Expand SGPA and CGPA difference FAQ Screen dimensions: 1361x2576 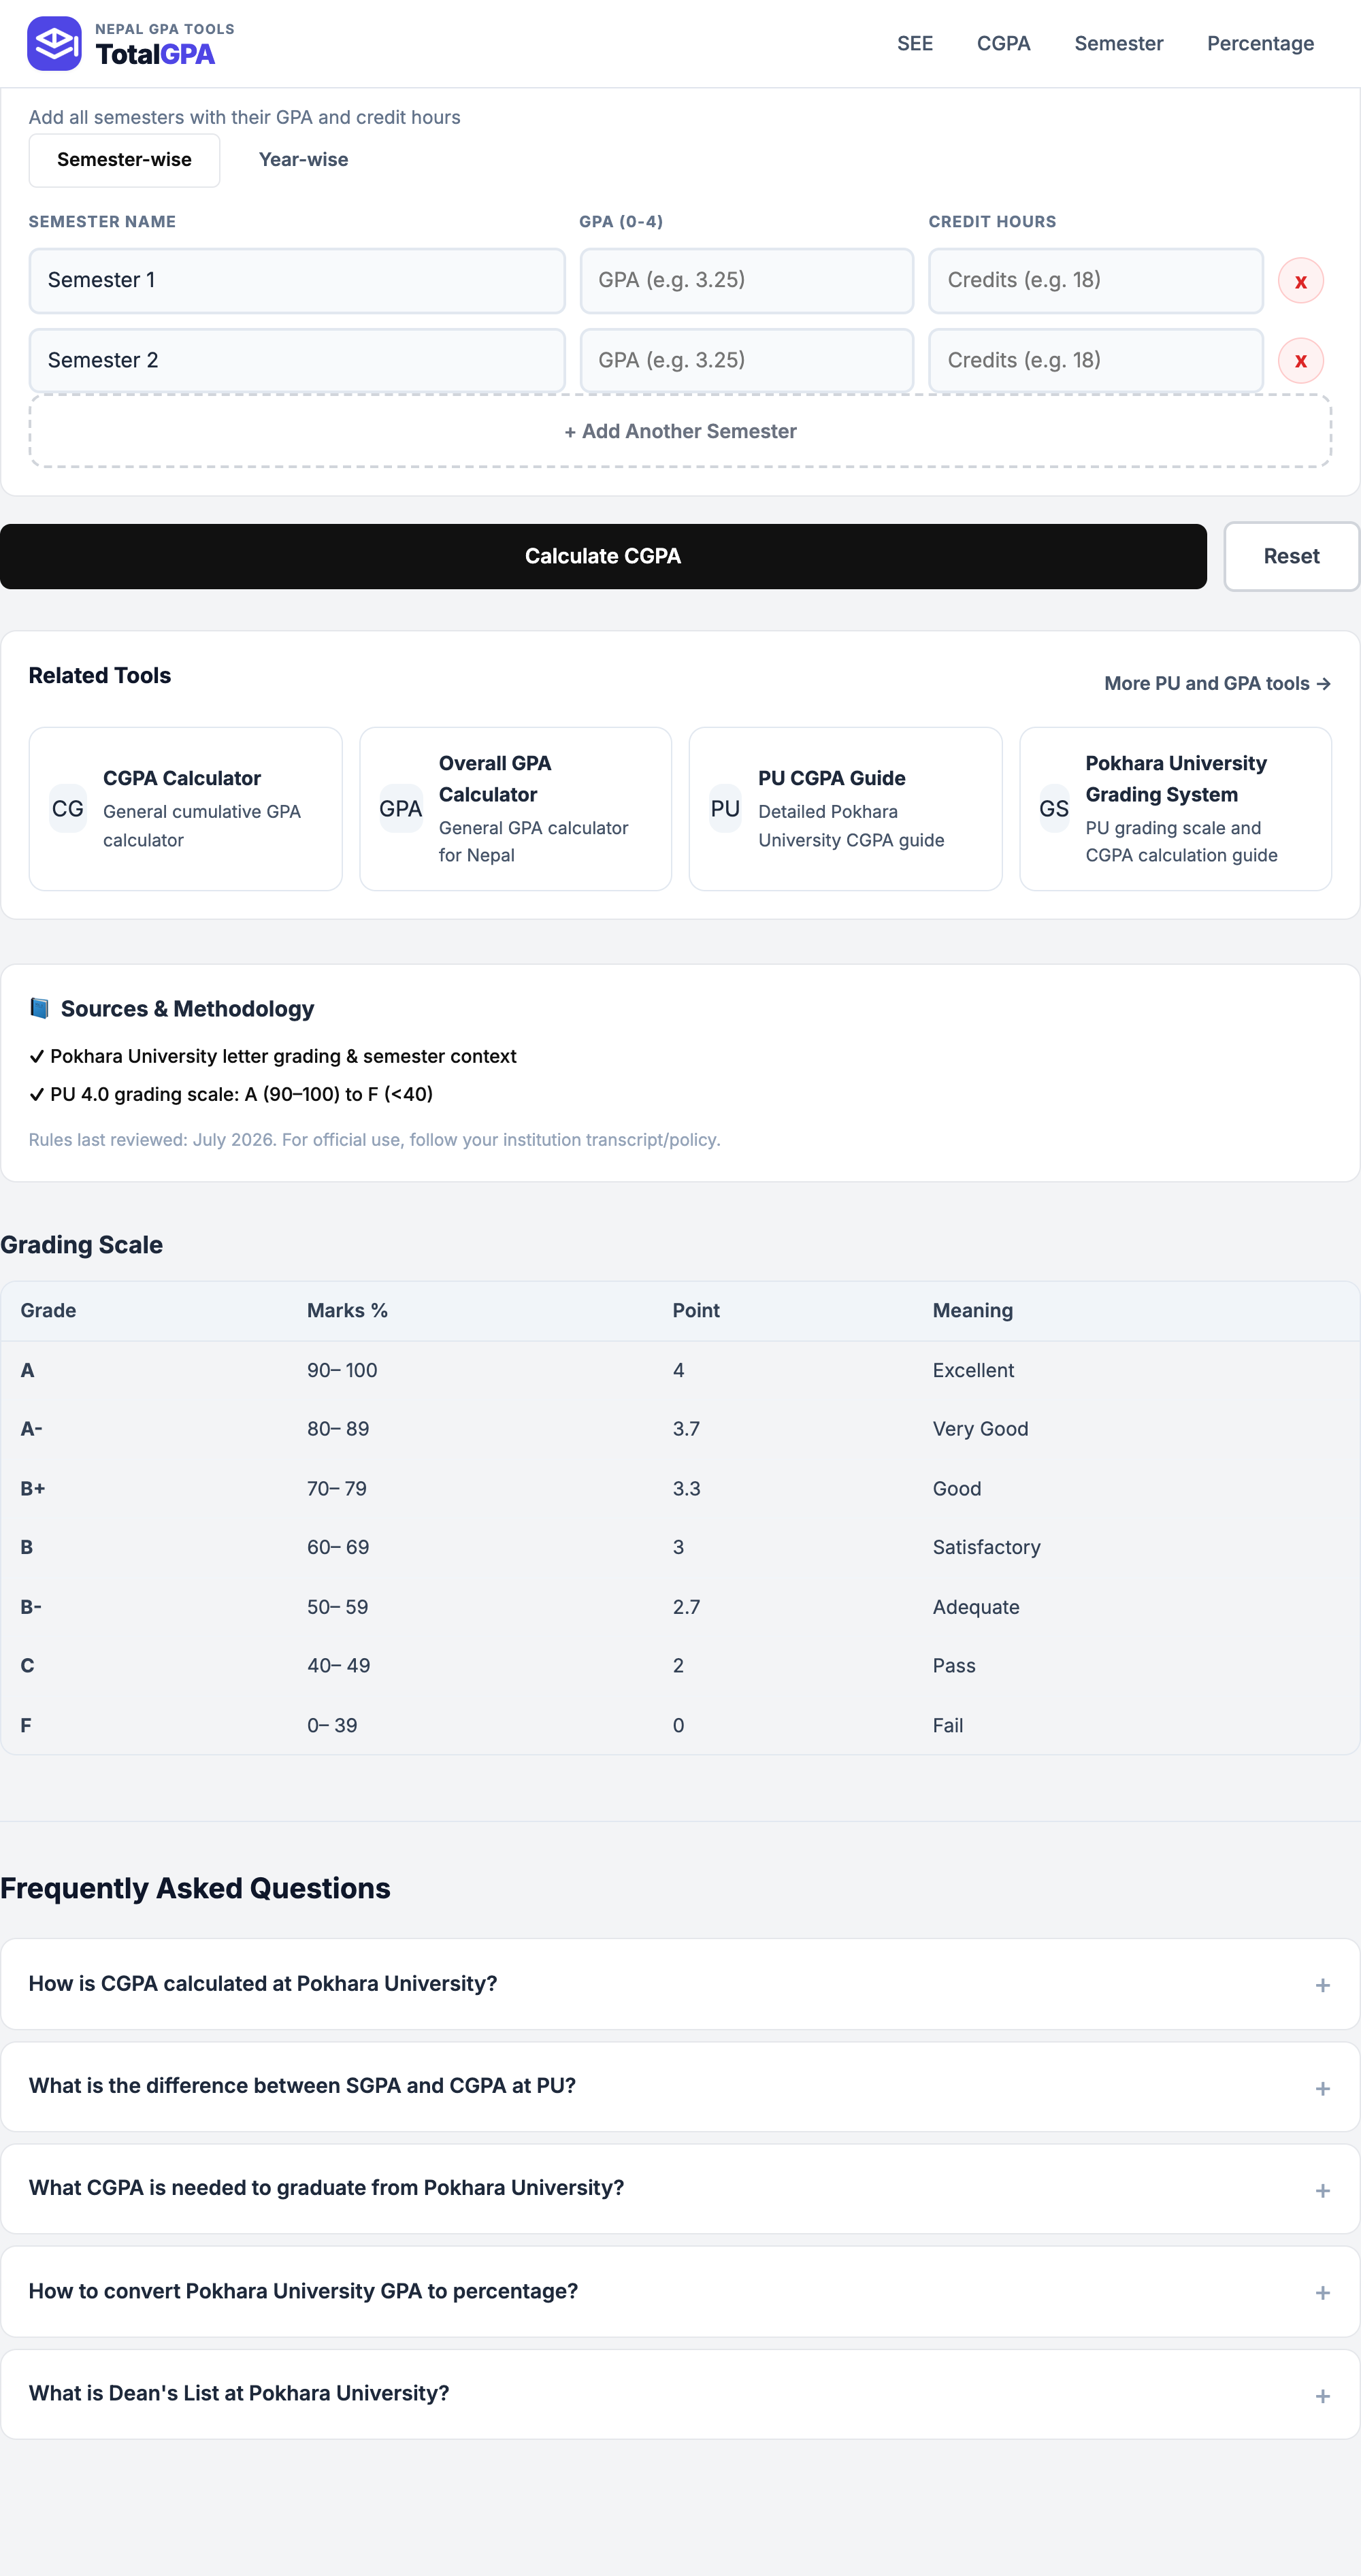coord(680,2087)
